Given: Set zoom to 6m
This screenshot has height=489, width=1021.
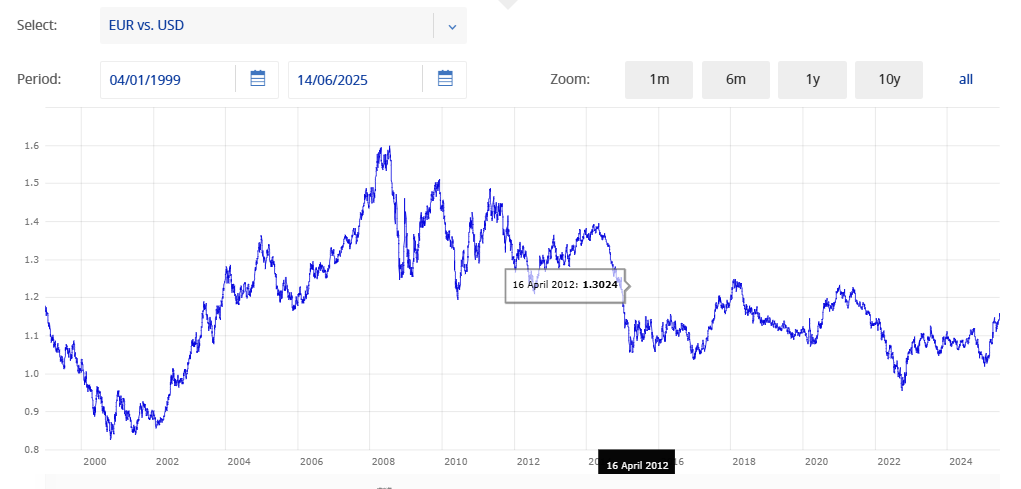Looking at the screenshot, I should (x=736, y=80).
